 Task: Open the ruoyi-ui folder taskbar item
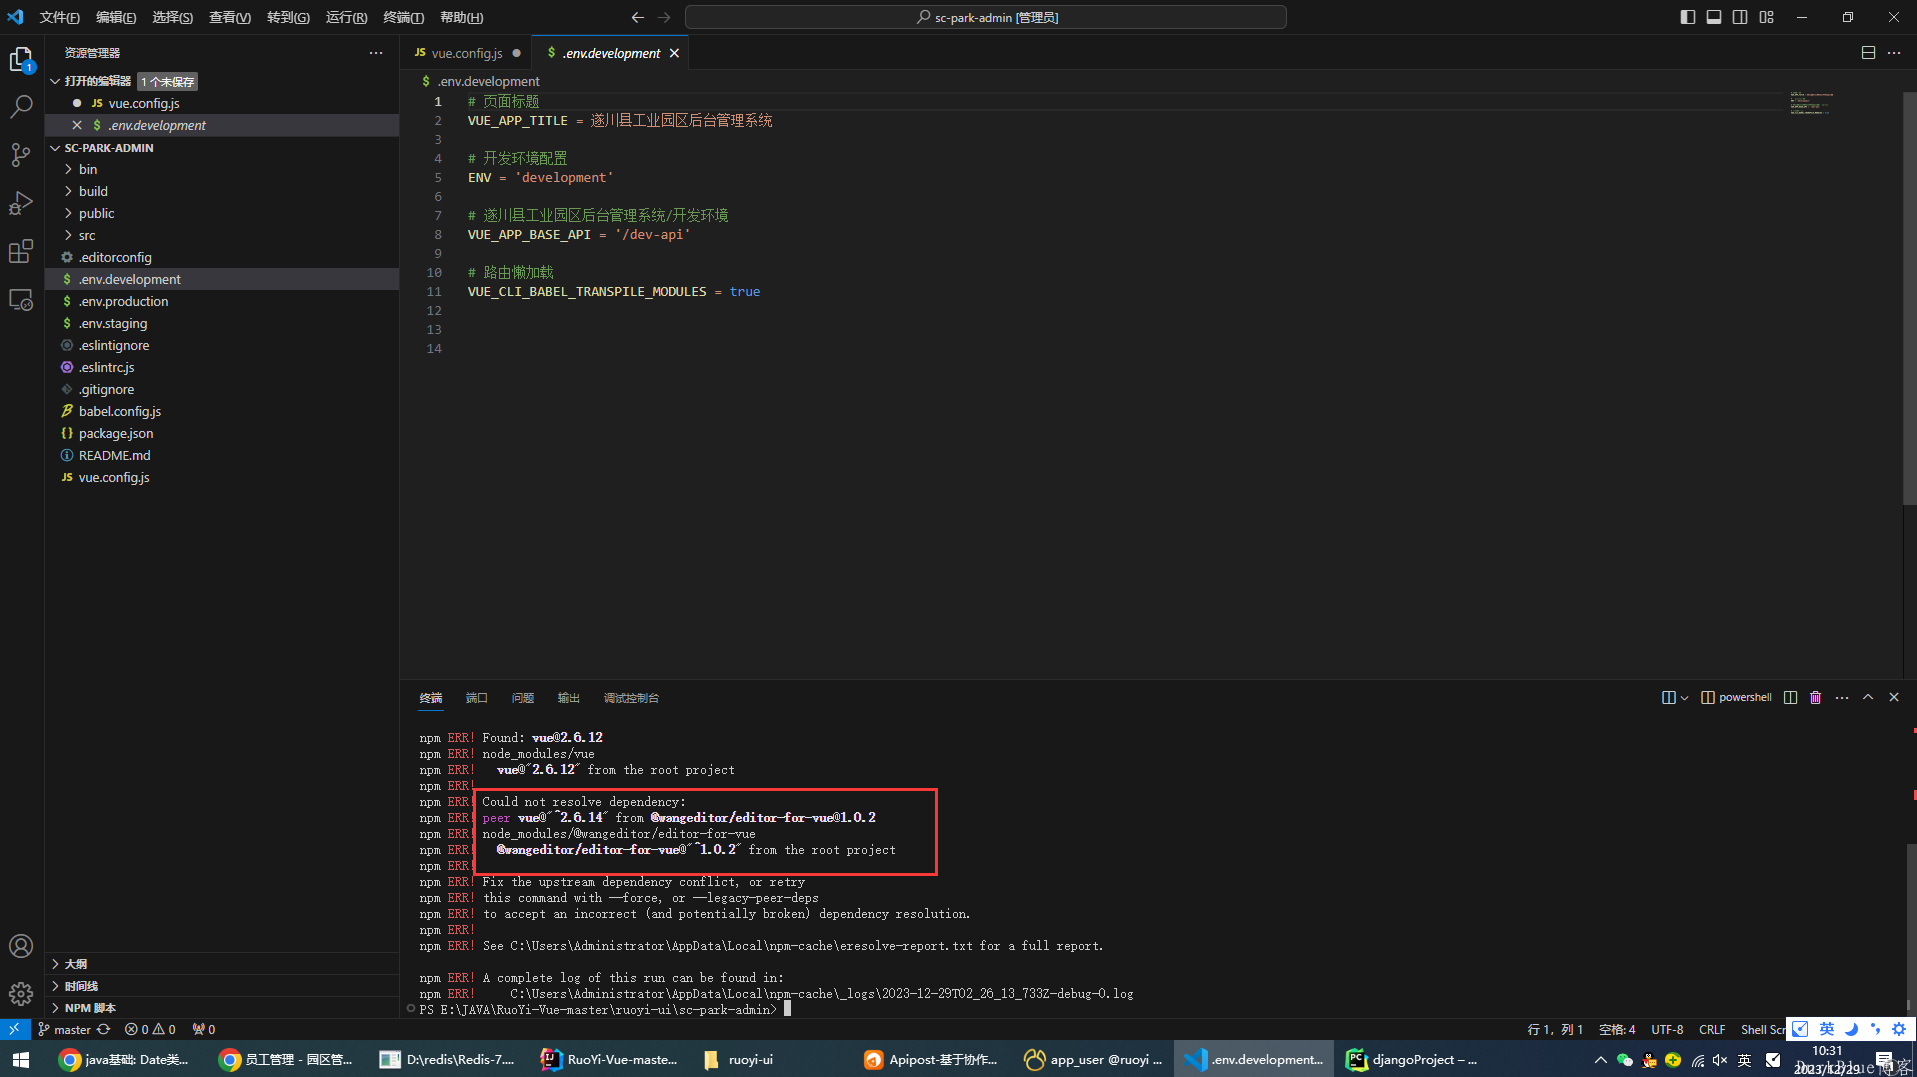[x=739, y=1059]
